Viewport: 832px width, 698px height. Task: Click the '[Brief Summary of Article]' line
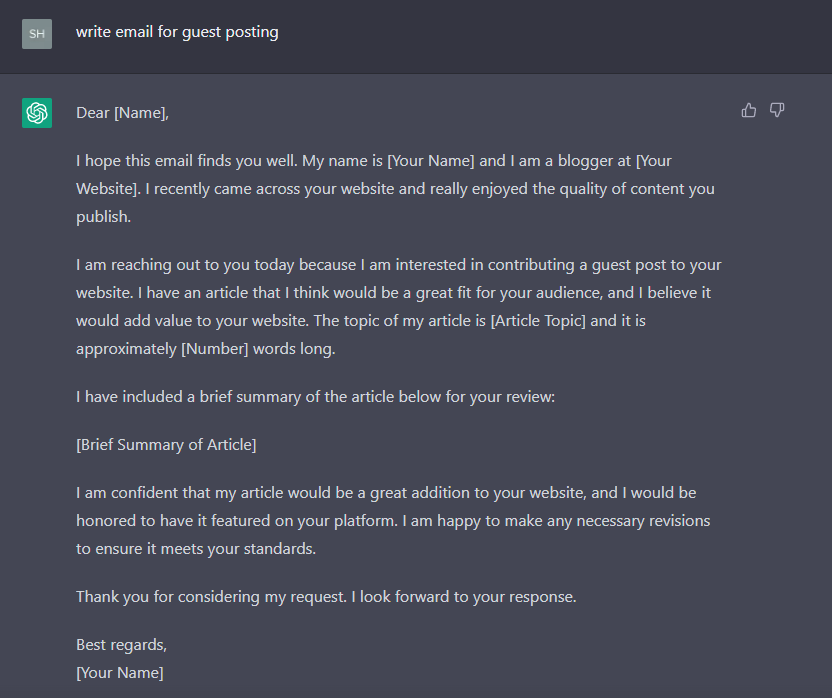coord(166,445)
